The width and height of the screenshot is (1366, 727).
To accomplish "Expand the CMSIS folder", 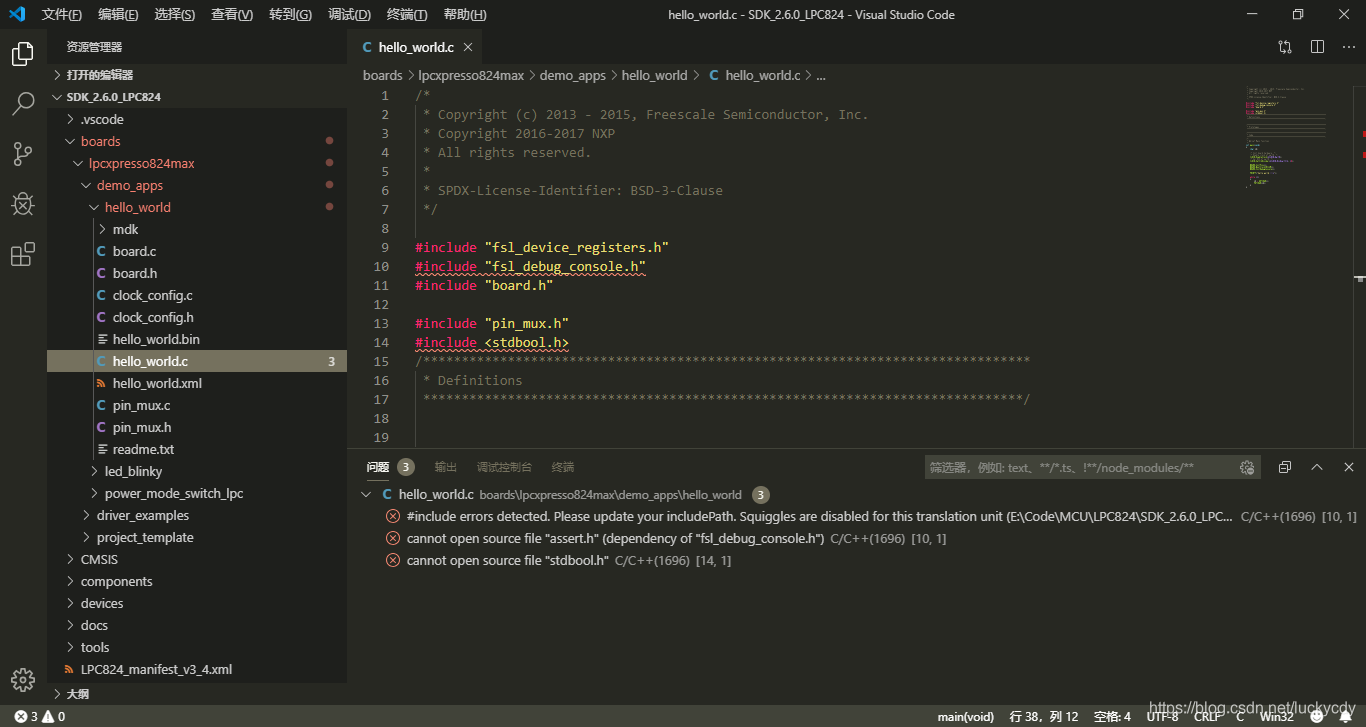I will 197,559.
